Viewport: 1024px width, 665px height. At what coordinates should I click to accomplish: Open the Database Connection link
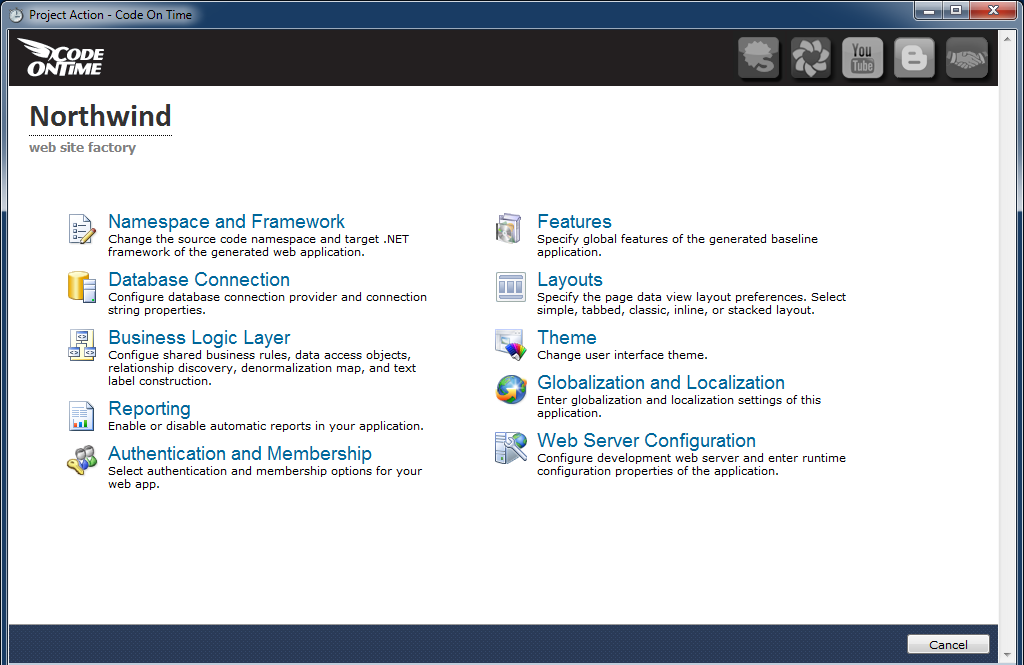(199, 280)
